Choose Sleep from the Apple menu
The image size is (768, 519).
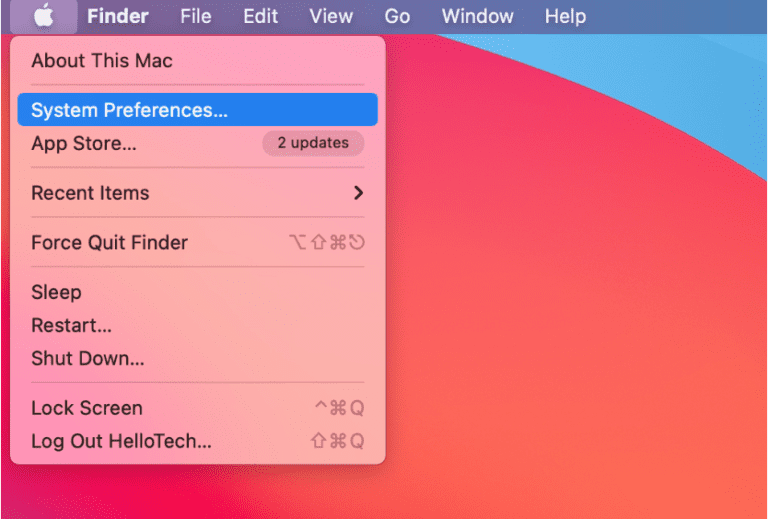[197, 292]
